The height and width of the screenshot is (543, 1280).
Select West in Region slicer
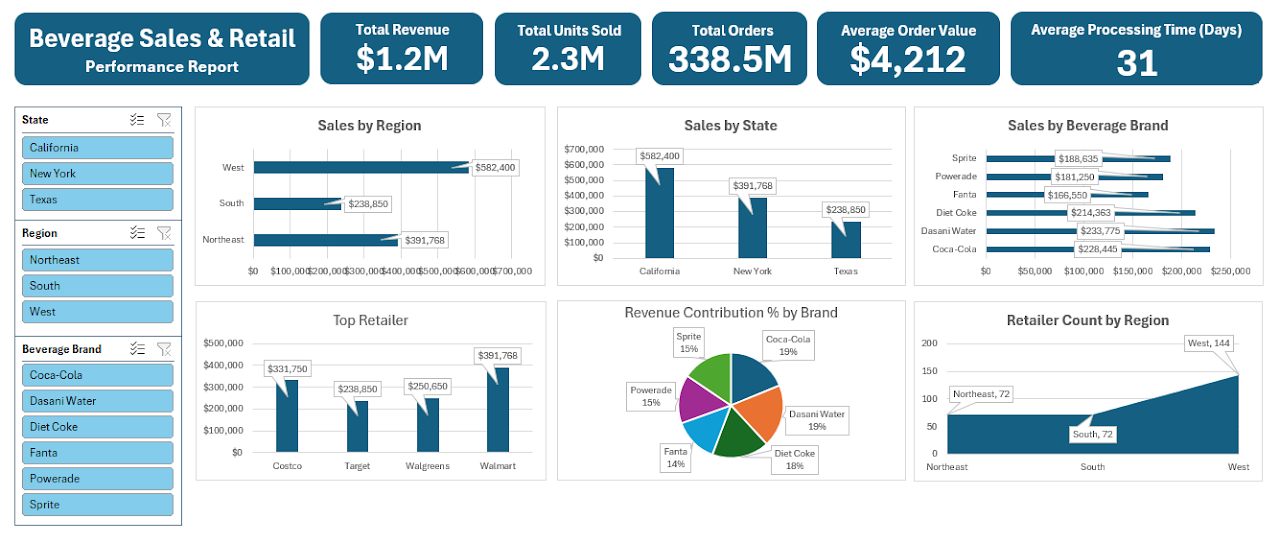[x=97, y=311]
